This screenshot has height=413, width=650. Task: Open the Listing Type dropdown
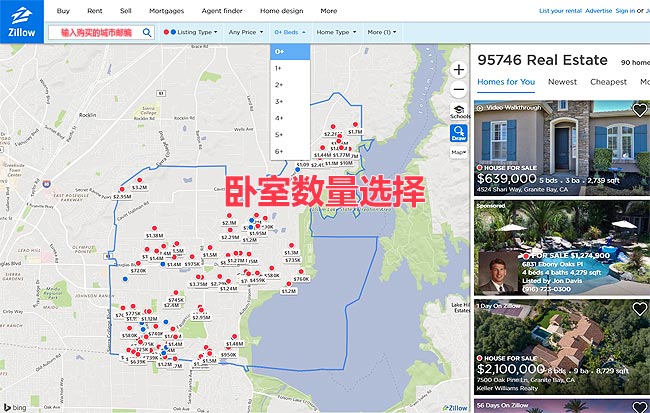[x=190, y=32]
